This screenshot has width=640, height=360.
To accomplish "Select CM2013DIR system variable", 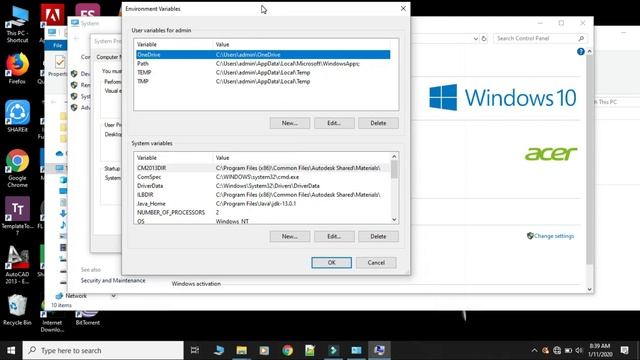I will 263,168.
